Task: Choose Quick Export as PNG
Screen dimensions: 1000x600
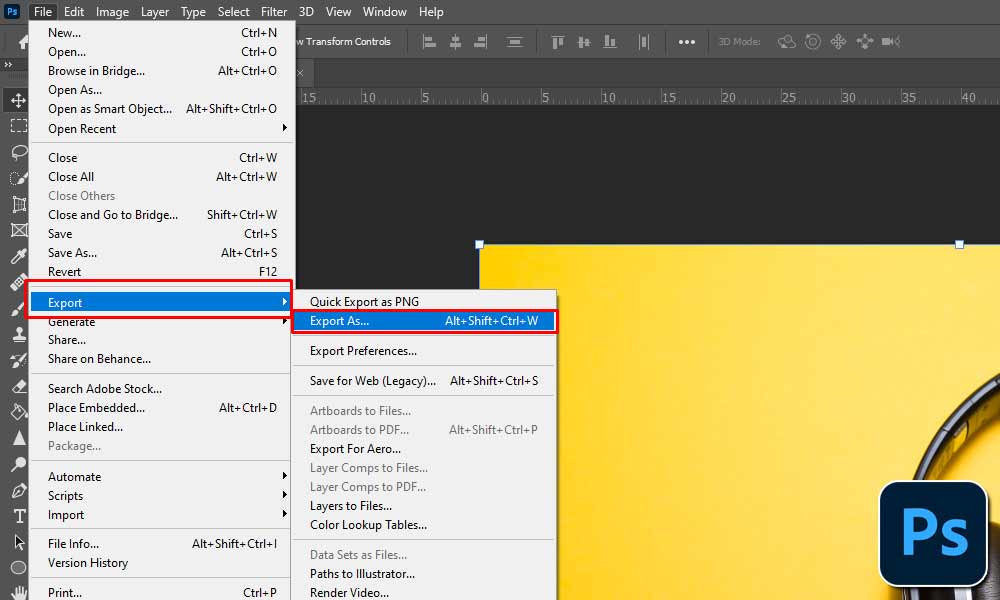Action: click(x=424, y=302)
